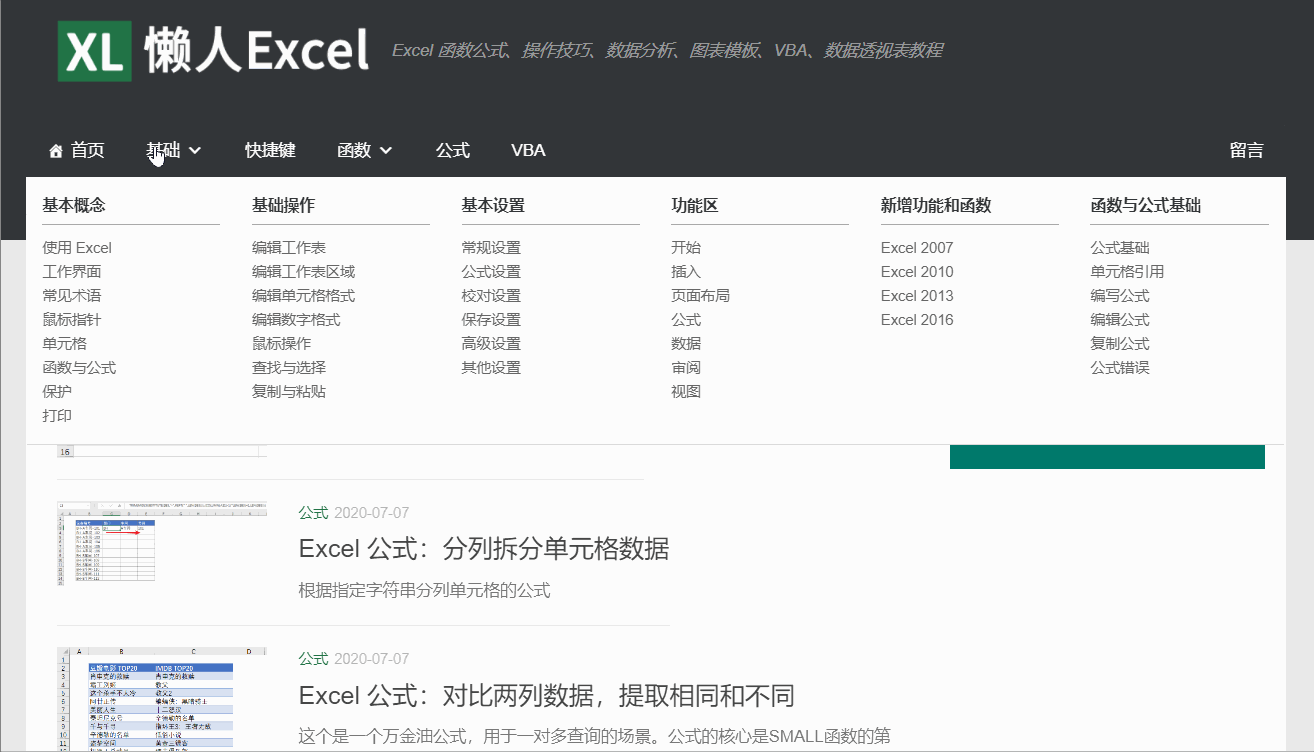Open 数据 under 功能区
Image resolution: width=1314 pixels, height=752 pixels.
click(x=686, y=344)
